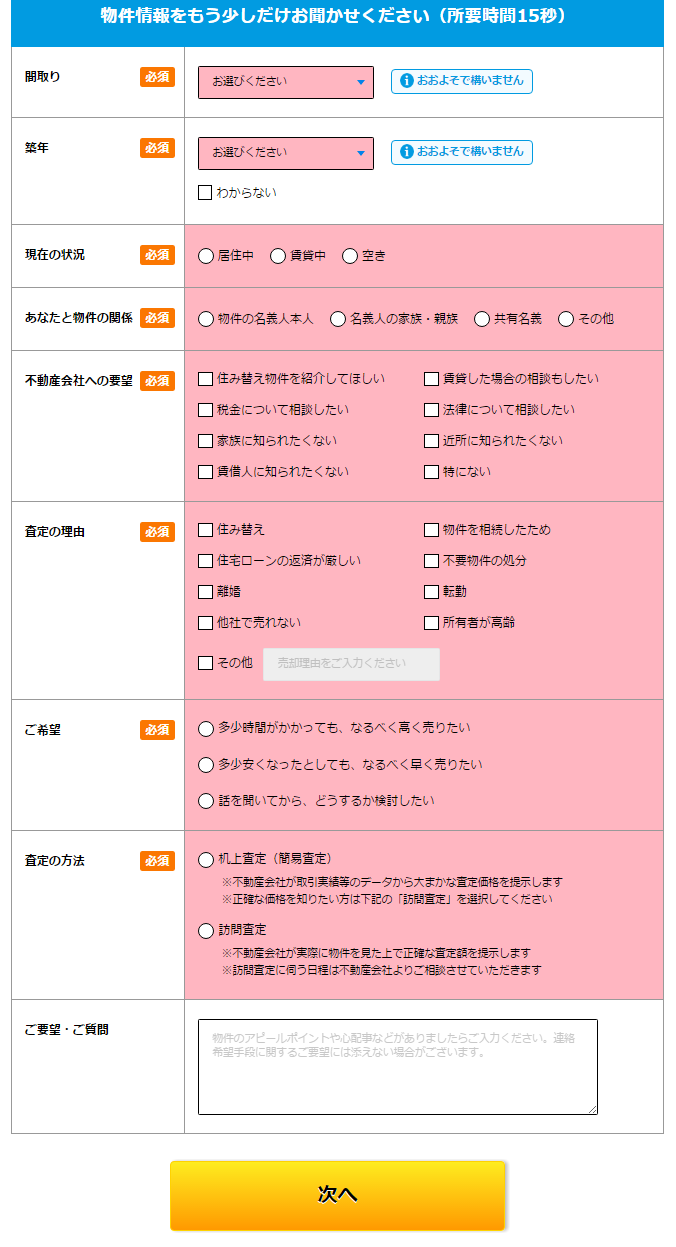Click the 売却理由 text input field
The height and width of the screenshot is (1247, 676).
coord(351,664)
